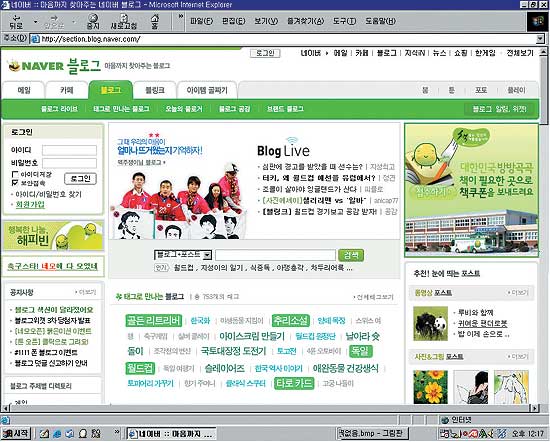Click the Stop (중지) toolbar icon

coord(93,22)
